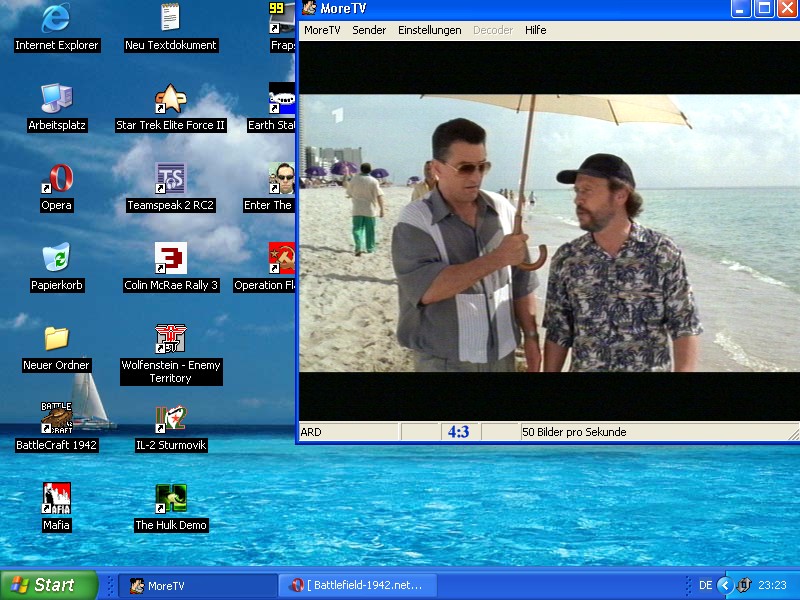Click the MoreTV video picture

coord(548,233)
